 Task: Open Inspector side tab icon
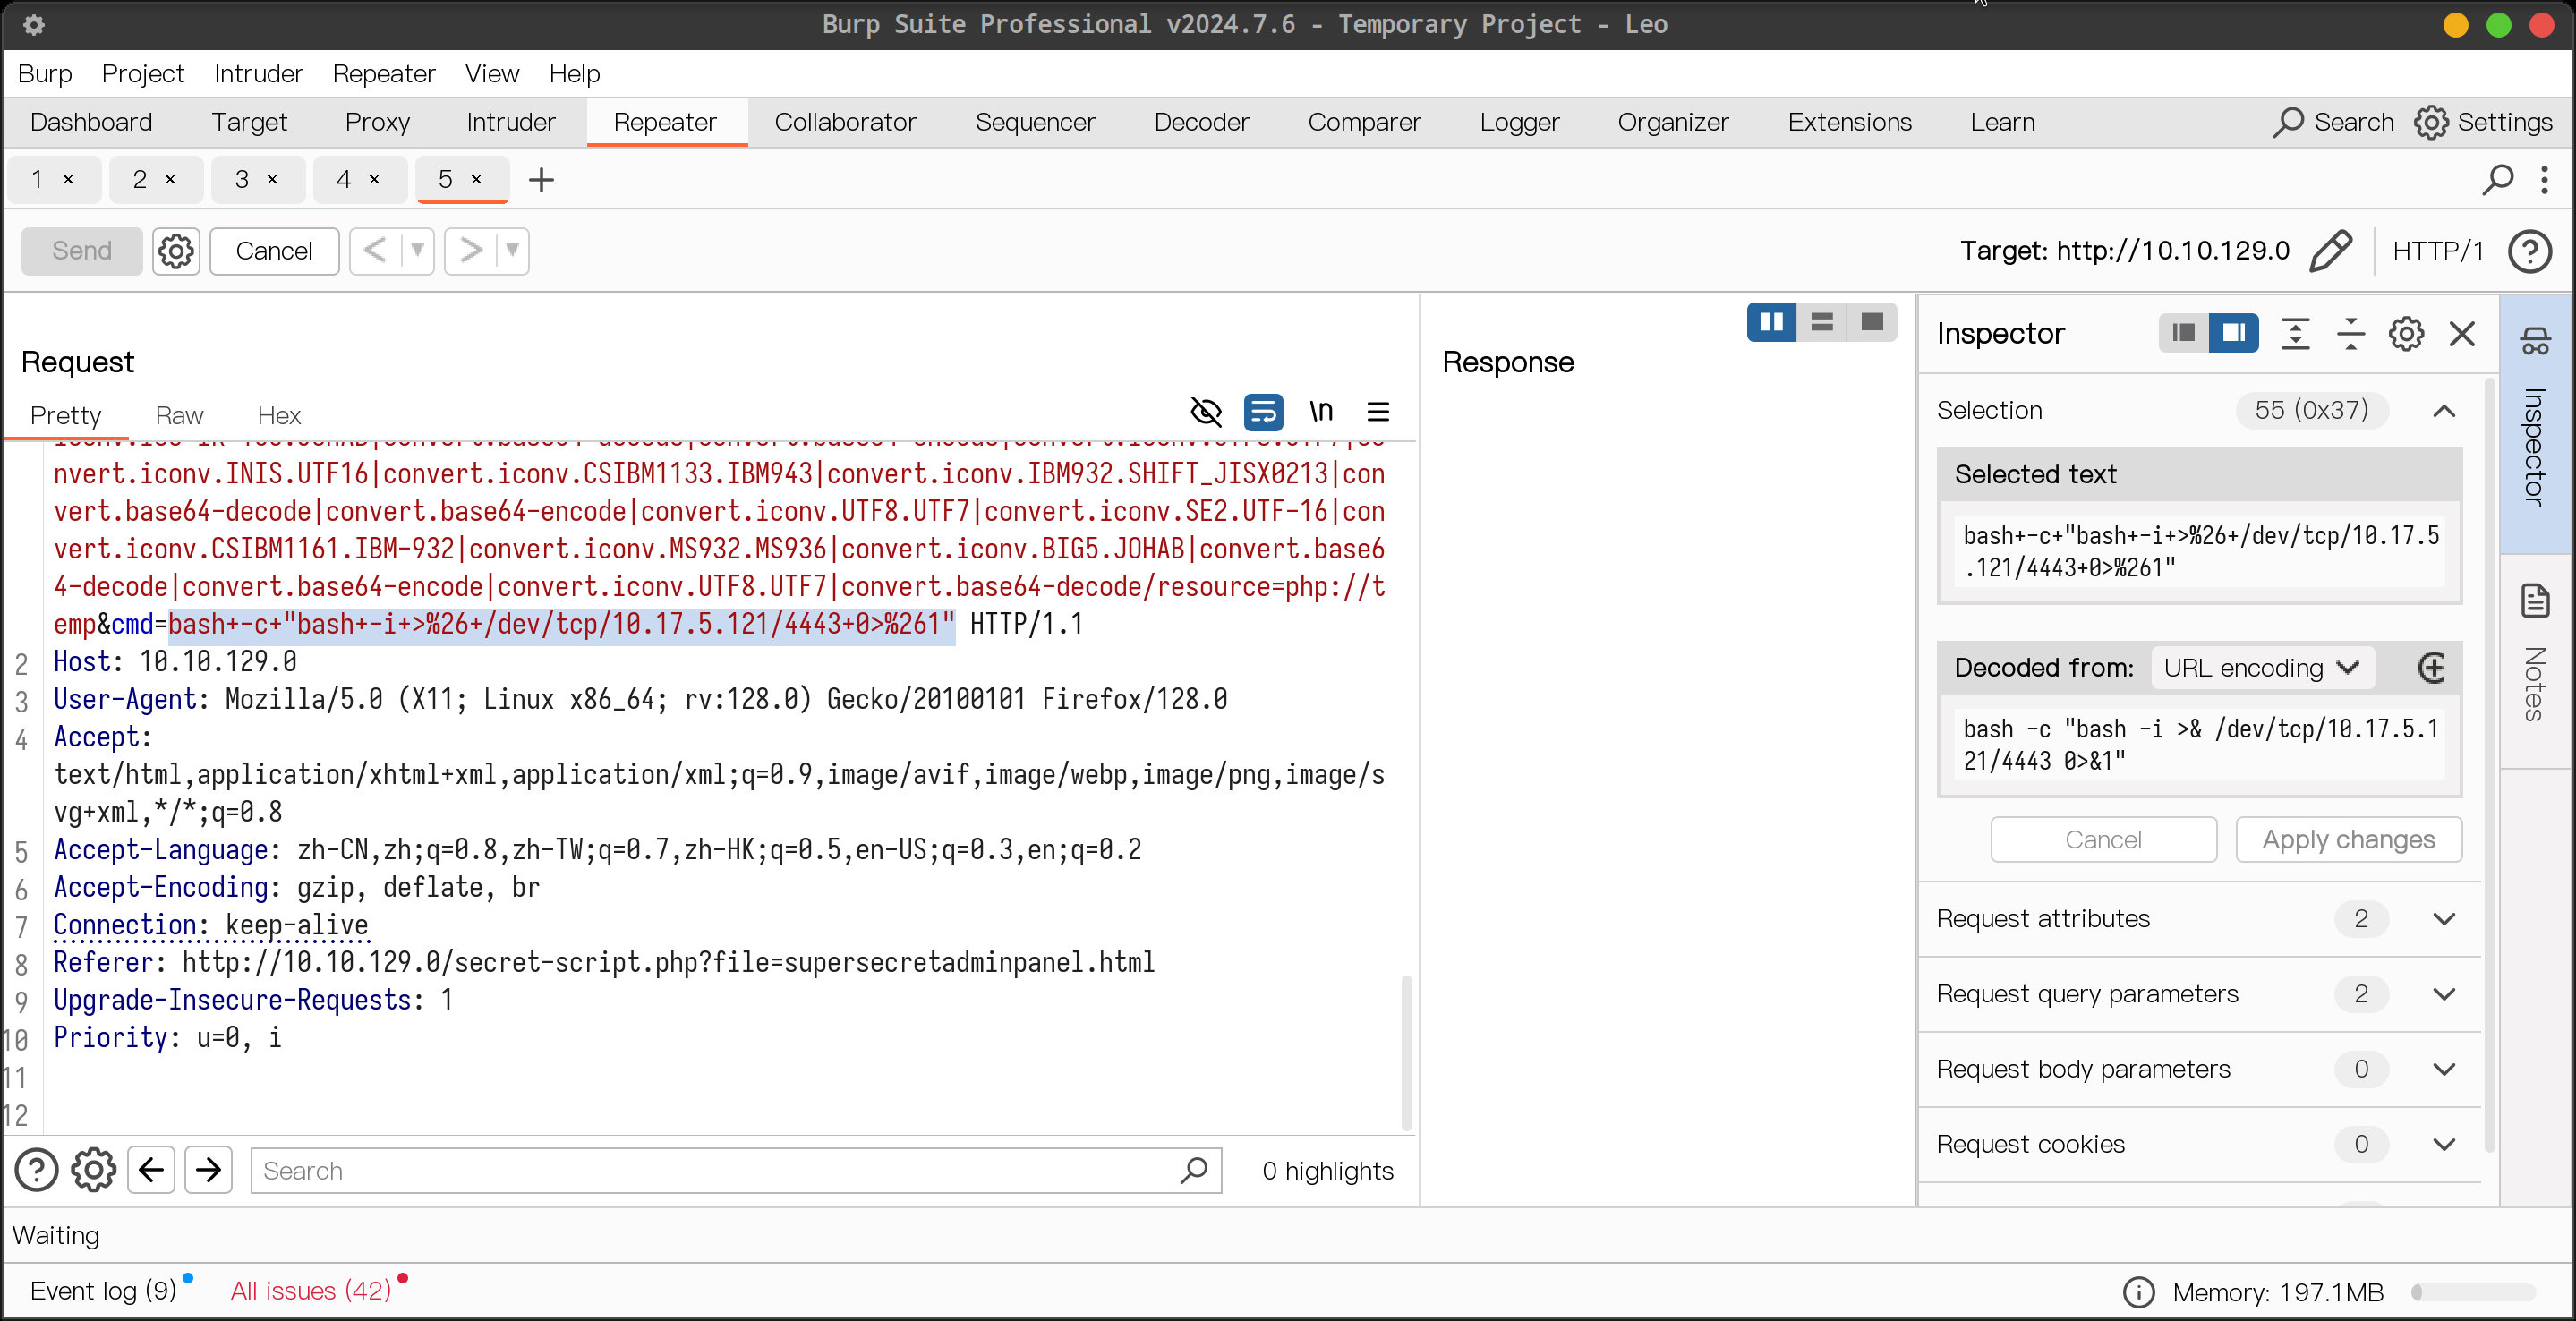[x=2536, y=342]
